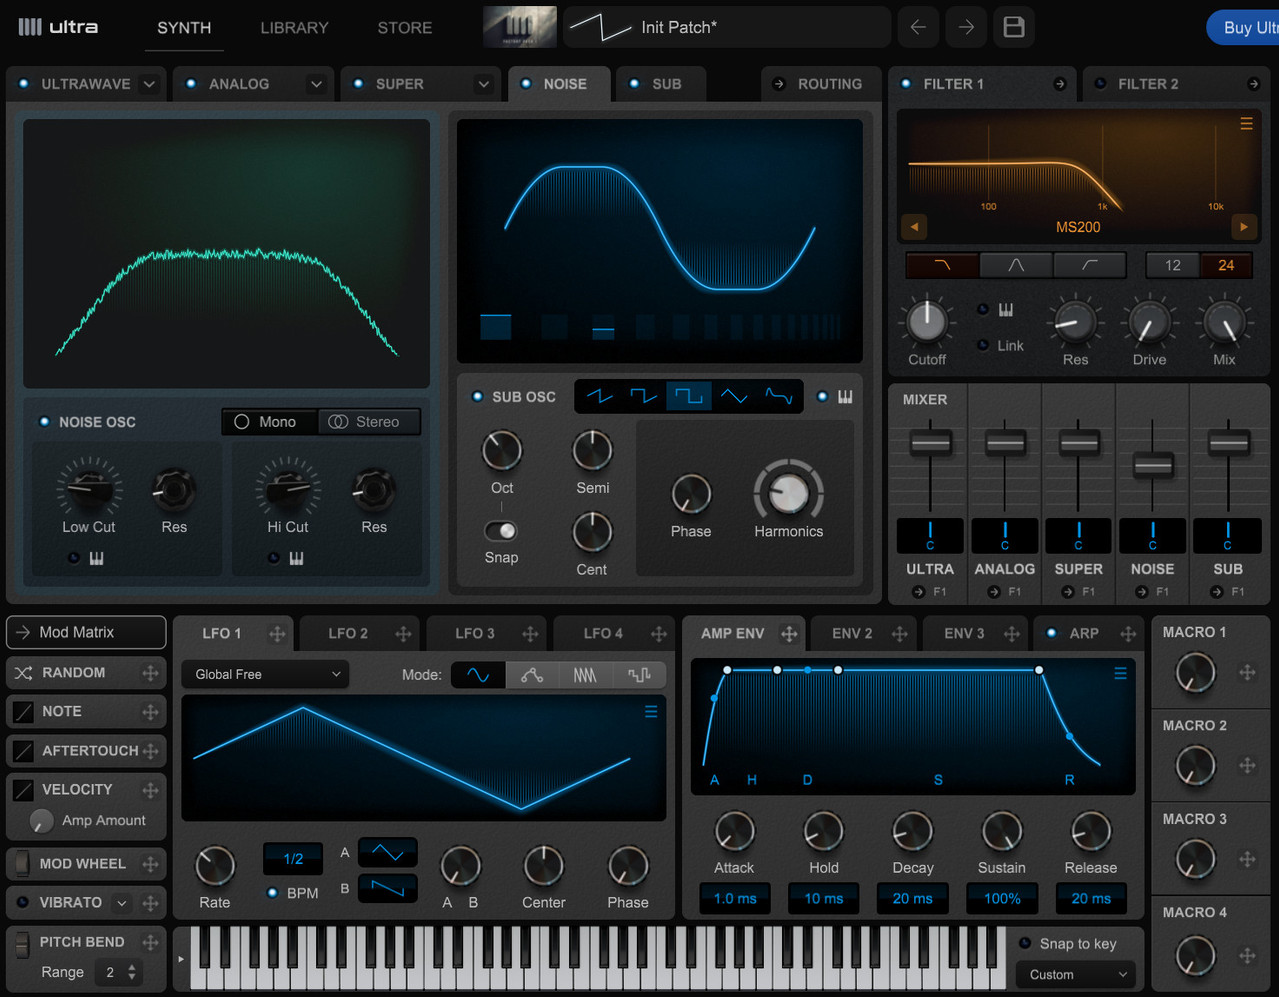The image size is (1279, 997).
Task: Select LFO envelope-shape mode icon
Action: point(532,675)
